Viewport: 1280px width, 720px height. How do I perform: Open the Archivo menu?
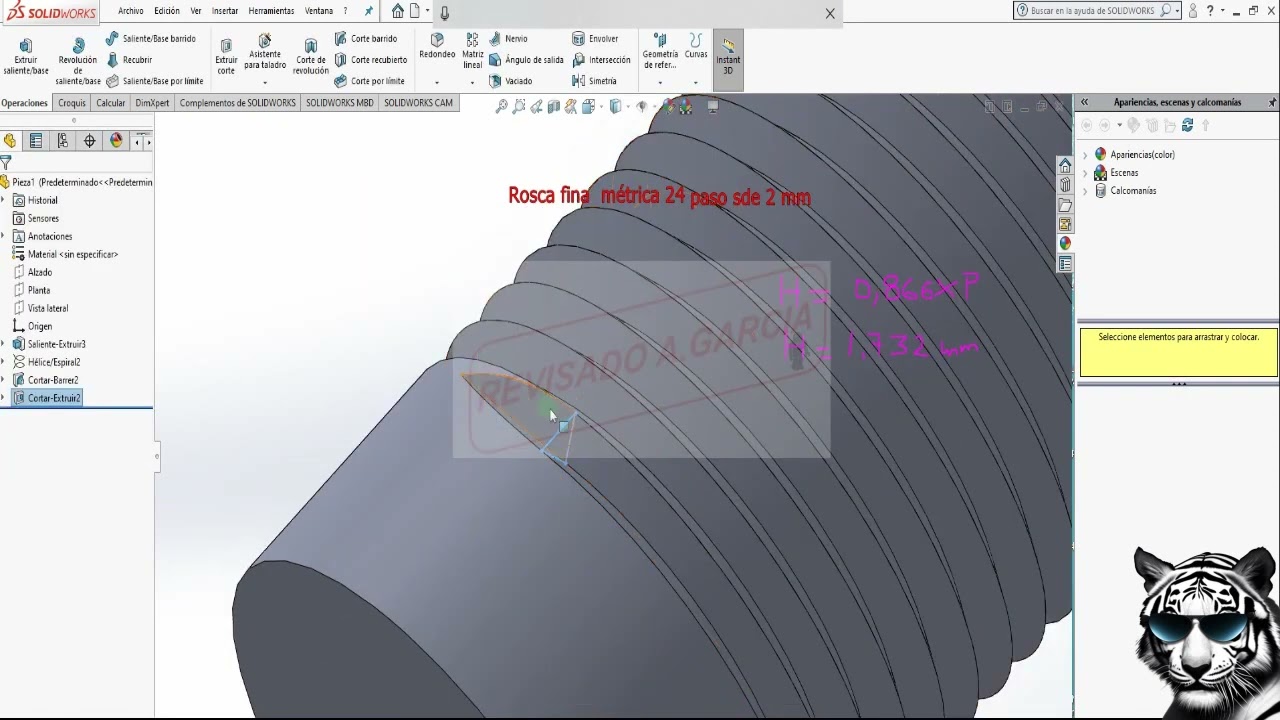coord(130,11)
